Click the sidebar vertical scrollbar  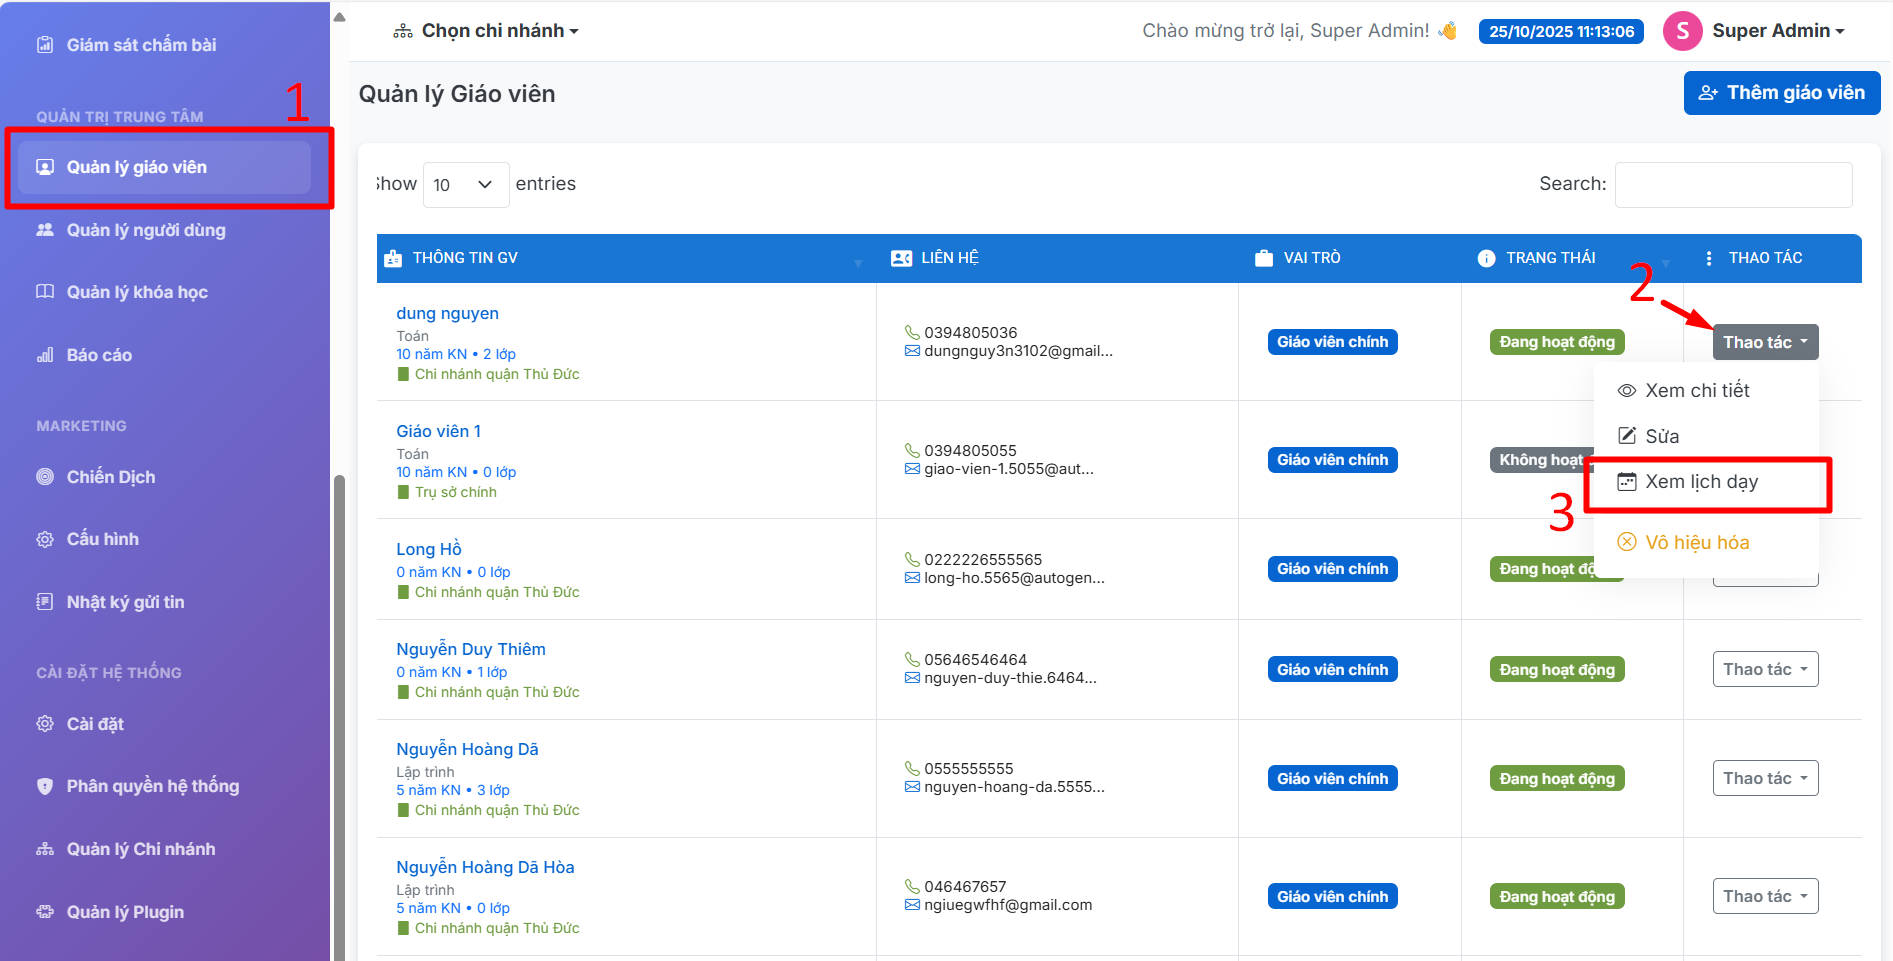pyautogui.click(x=339, y=700)
